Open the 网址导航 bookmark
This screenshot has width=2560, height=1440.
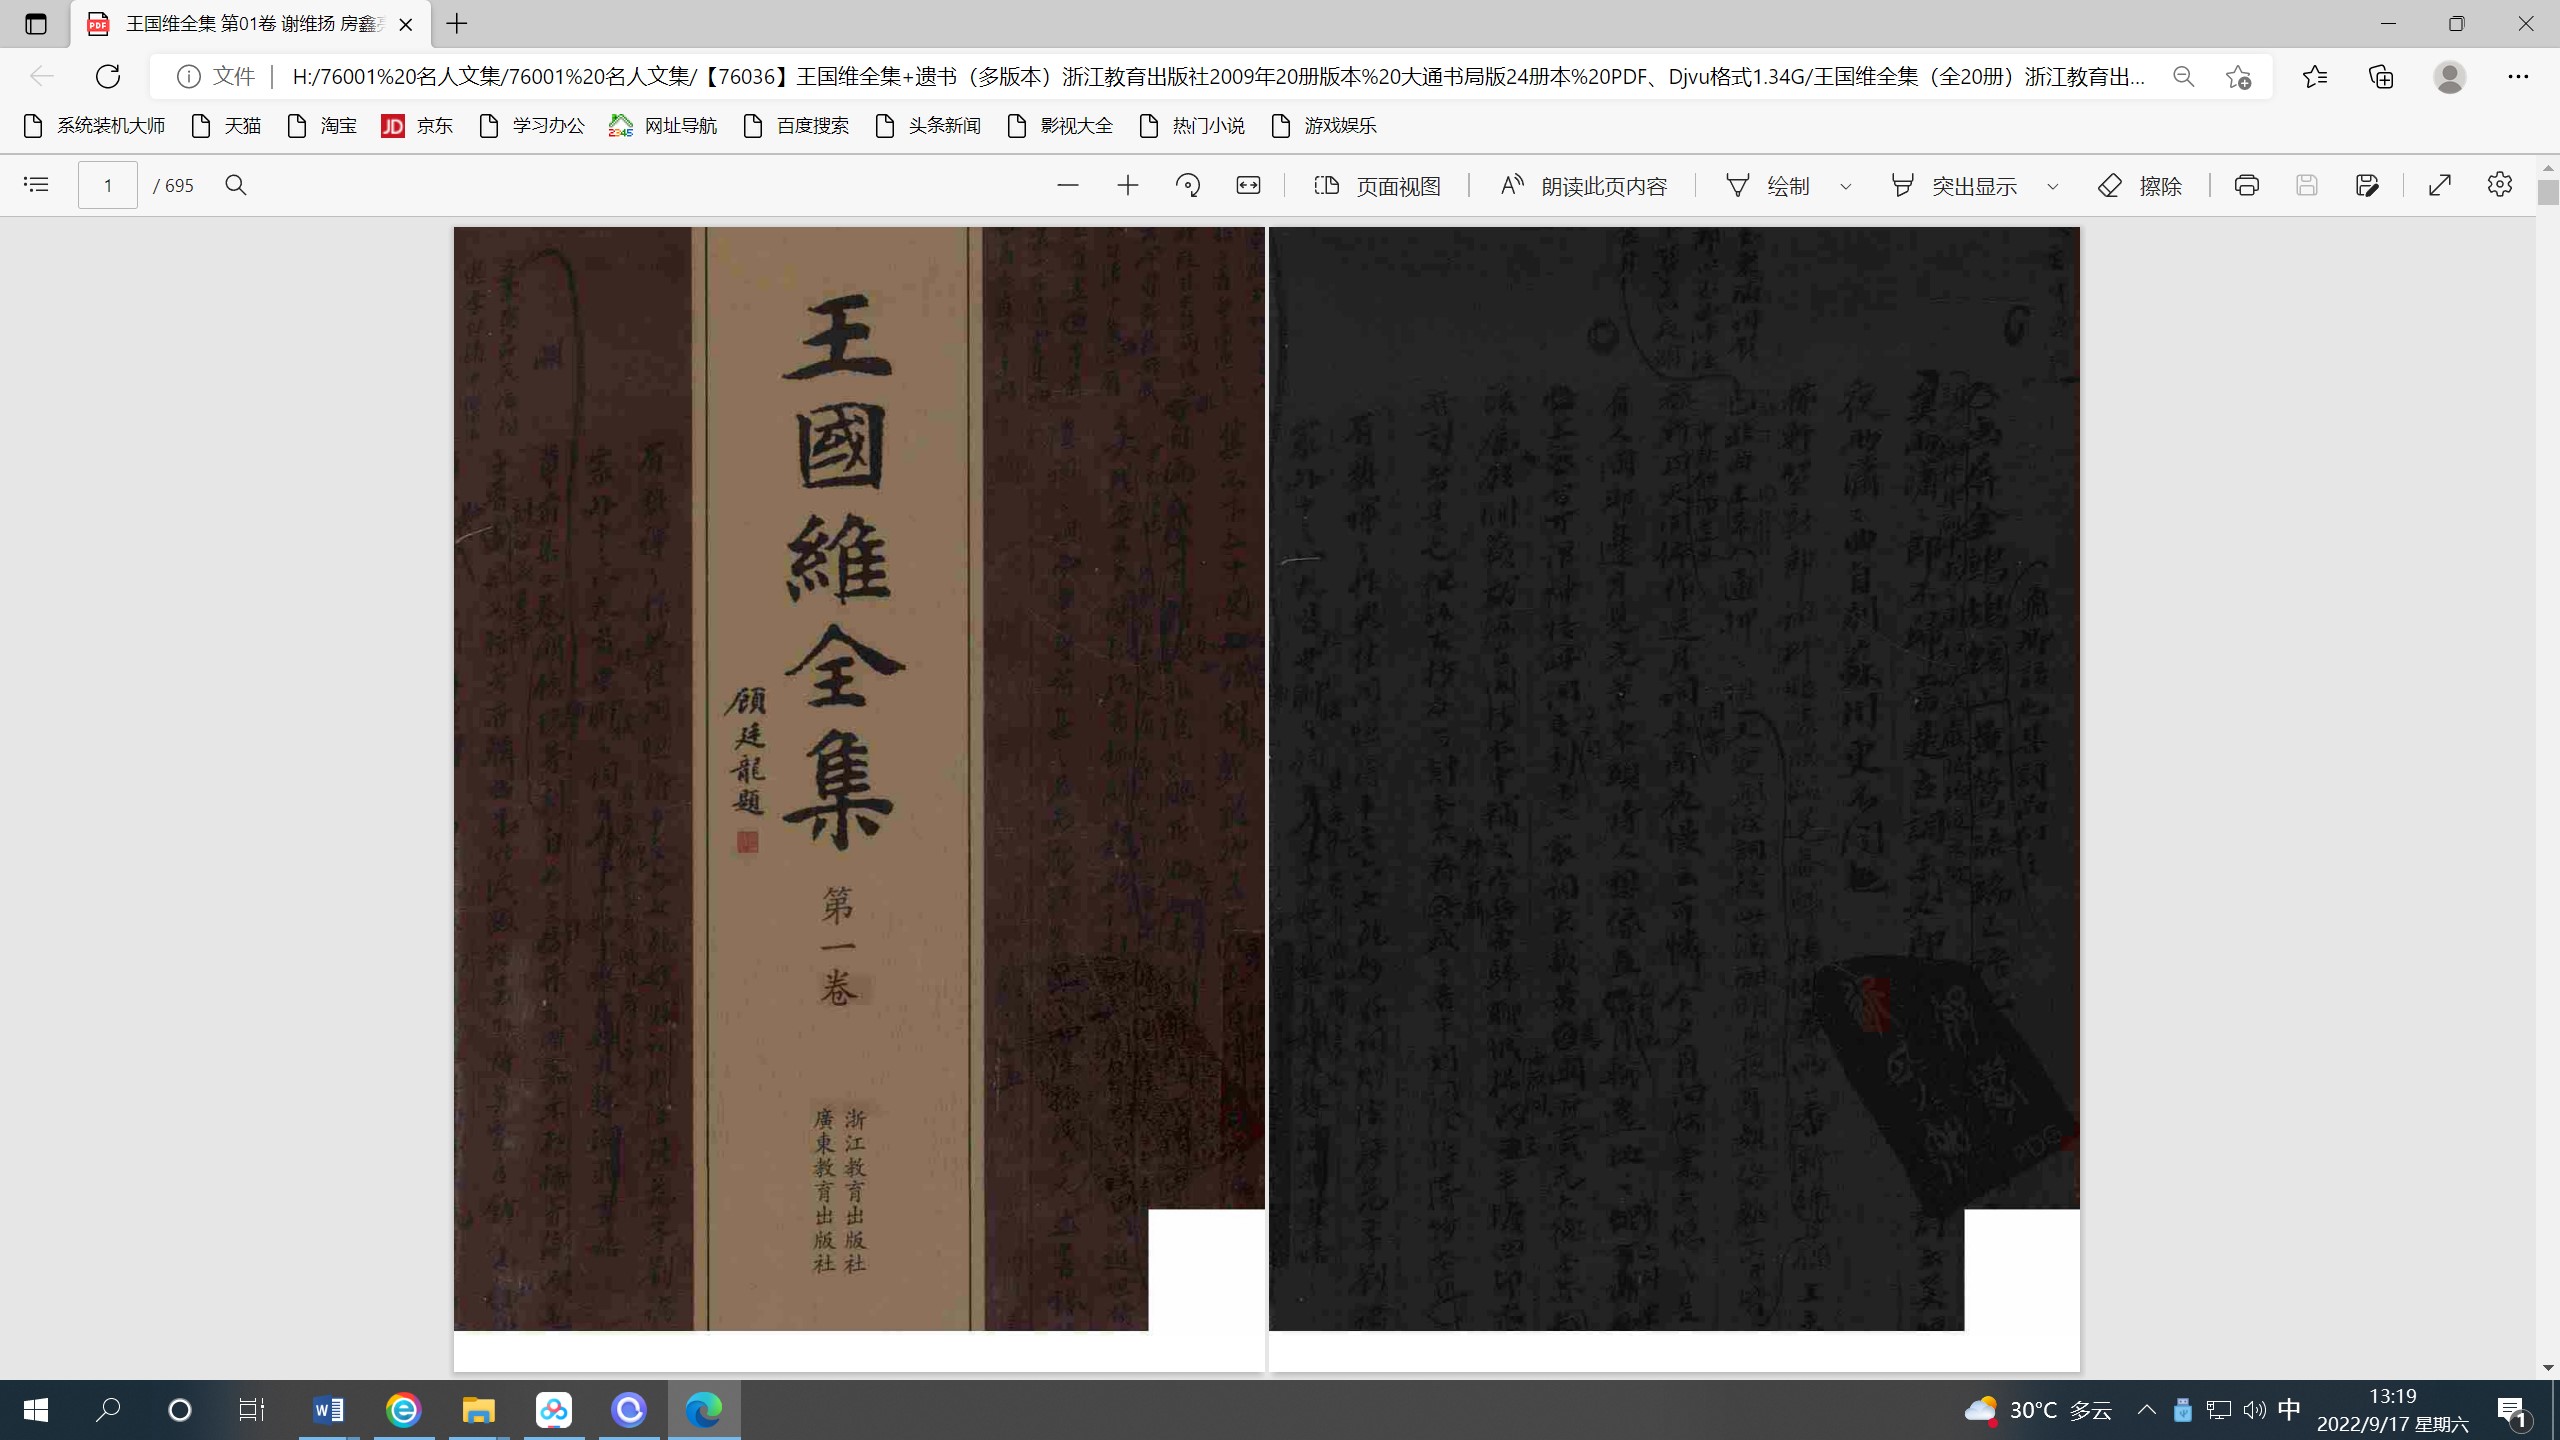[663, 126]
